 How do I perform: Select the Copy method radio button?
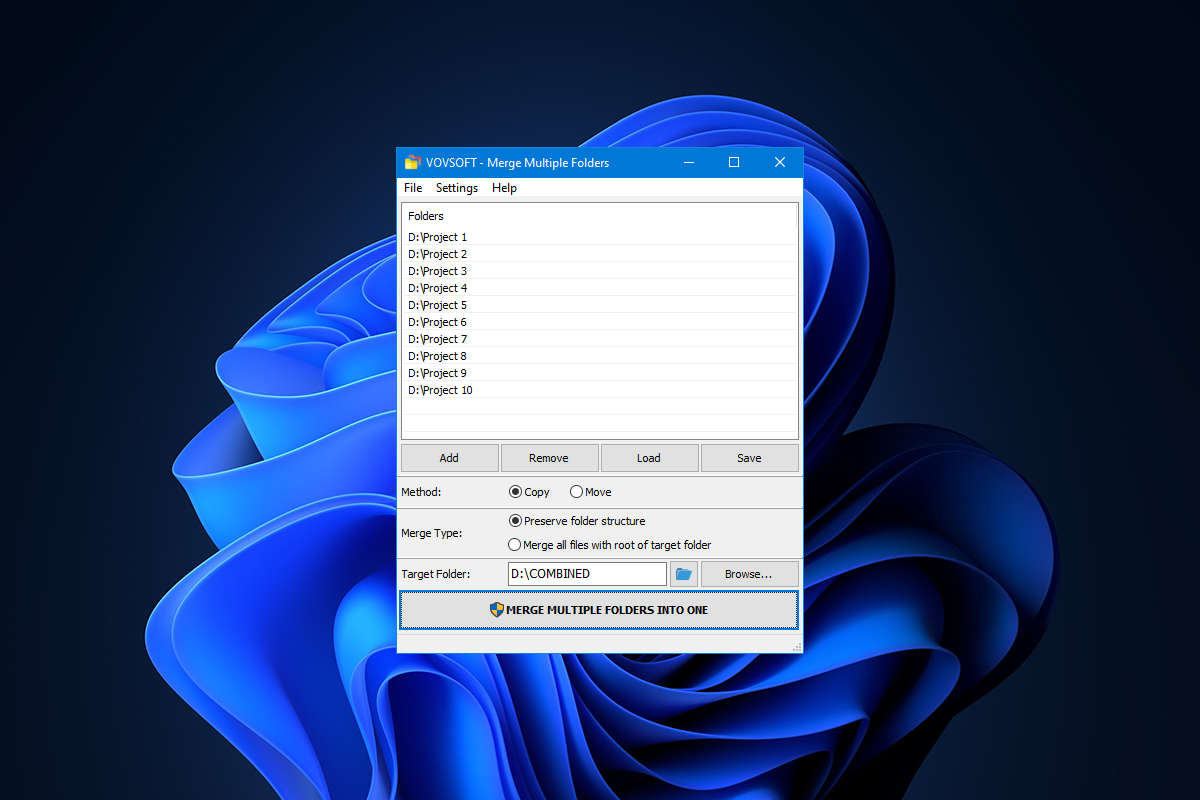513,491
